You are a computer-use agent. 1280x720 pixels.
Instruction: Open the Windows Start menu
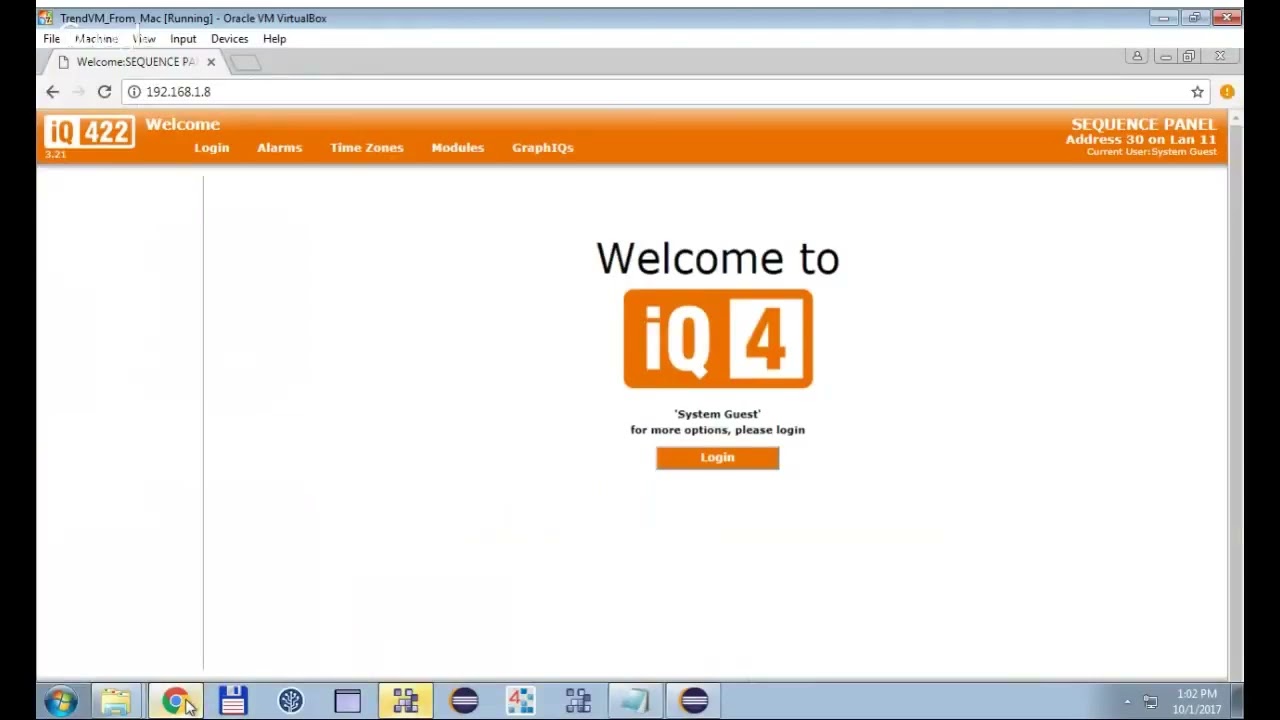pyautogui.click(x=60, y=701)
